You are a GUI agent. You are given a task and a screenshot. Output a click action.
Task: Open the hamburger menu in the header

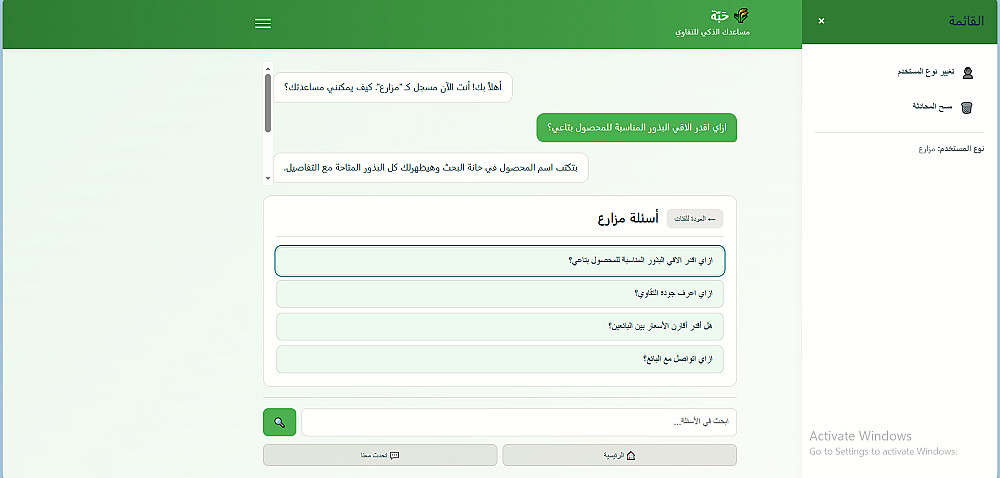click(x=263, y=24)
